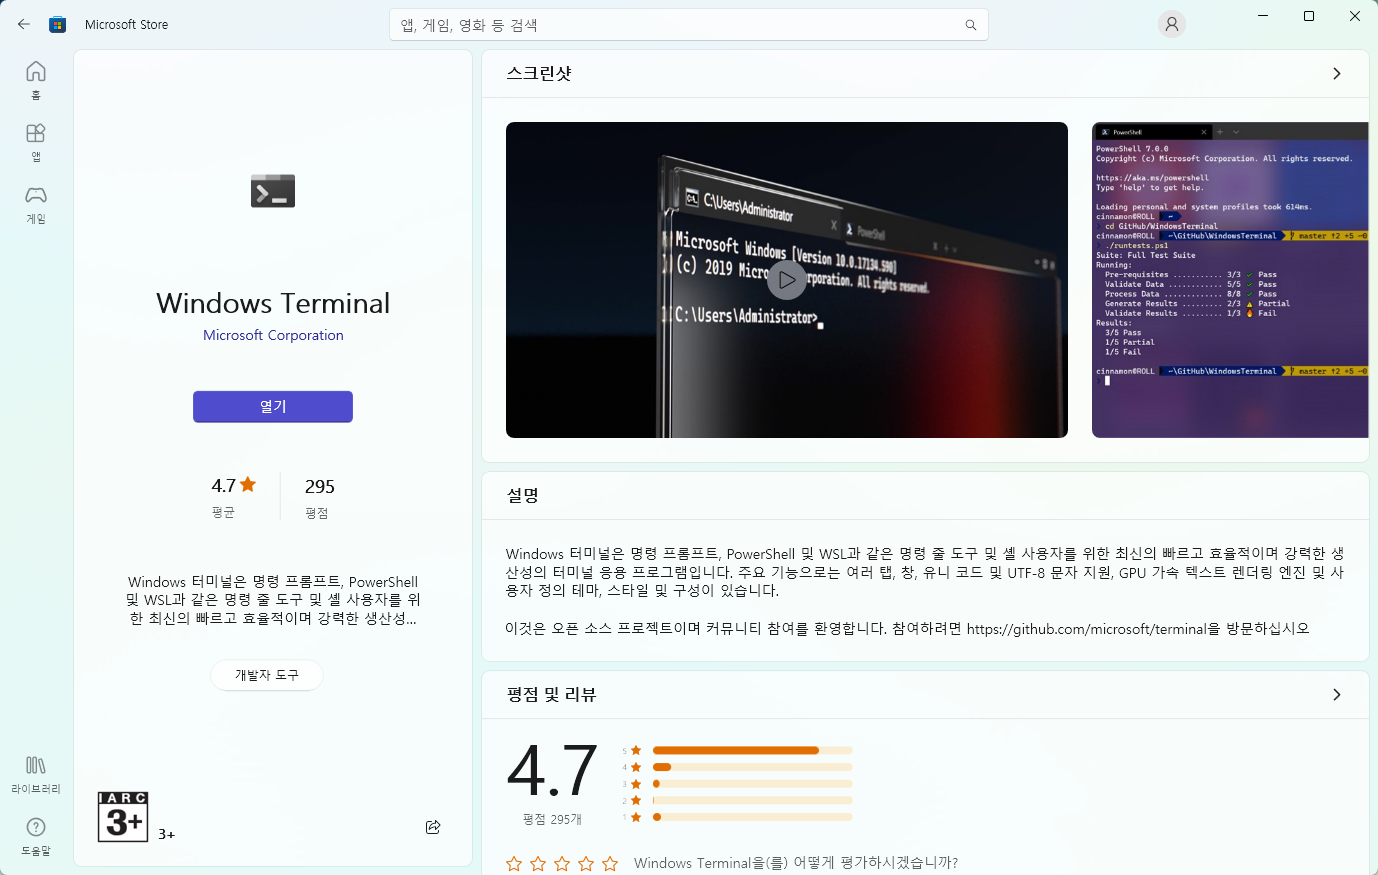Rate with the first star

[x=514, y=863]
